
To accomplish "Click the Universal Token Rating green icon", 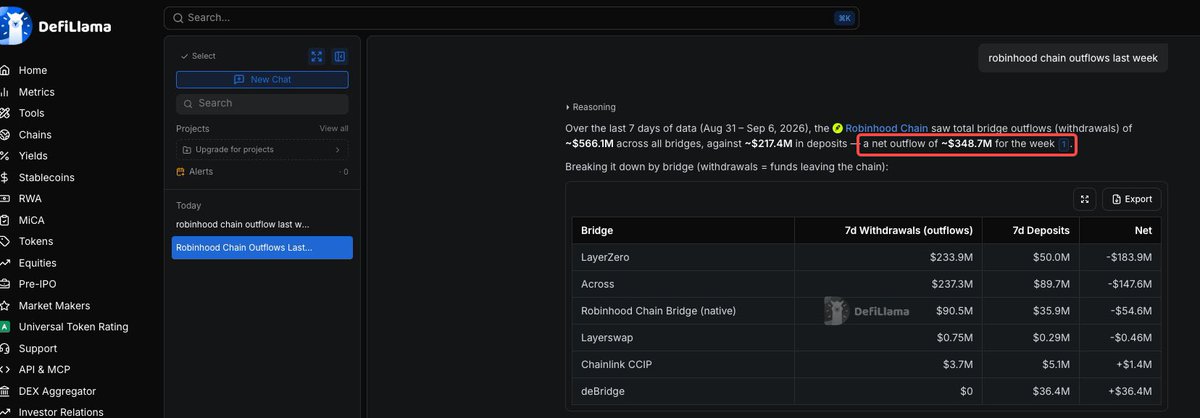I will [5, 327].
